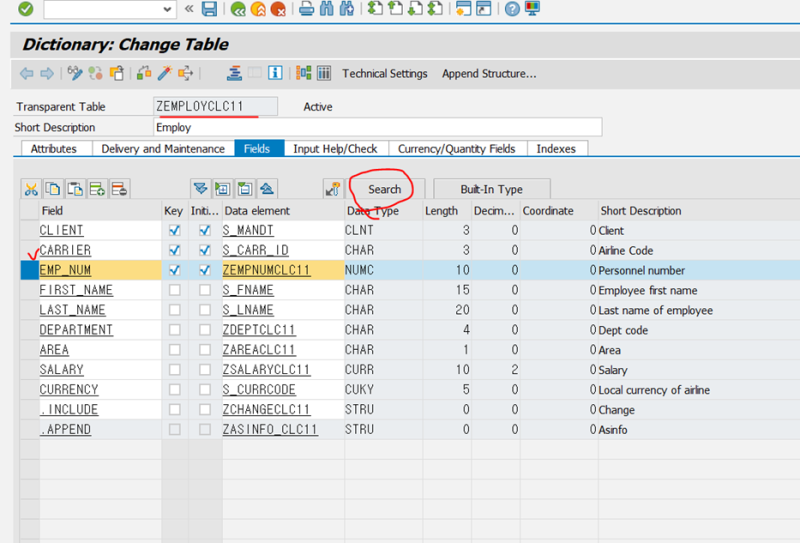Click the Where-Used List icon
The image size is (800, 543).
click(x=185, y=73)
